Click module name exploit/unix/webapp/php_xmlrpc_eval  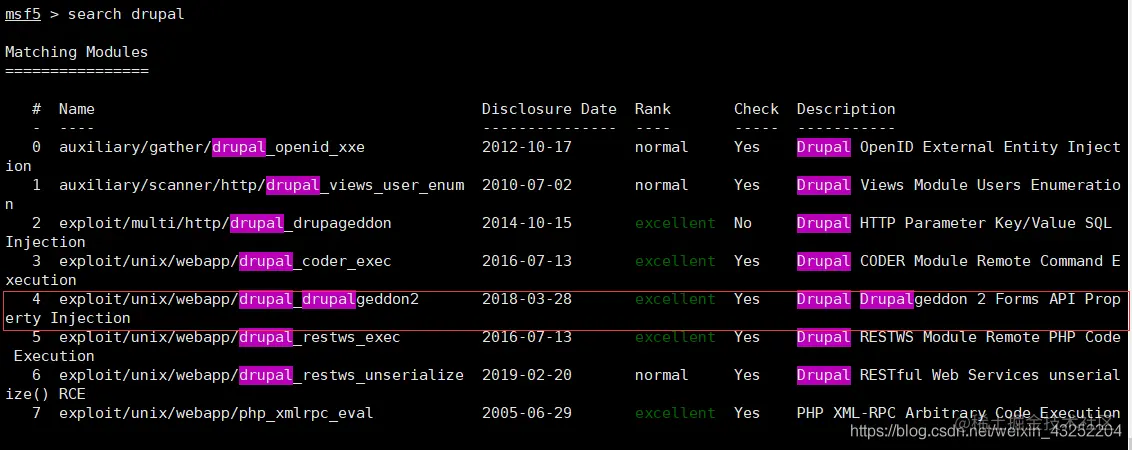(216, 413)
